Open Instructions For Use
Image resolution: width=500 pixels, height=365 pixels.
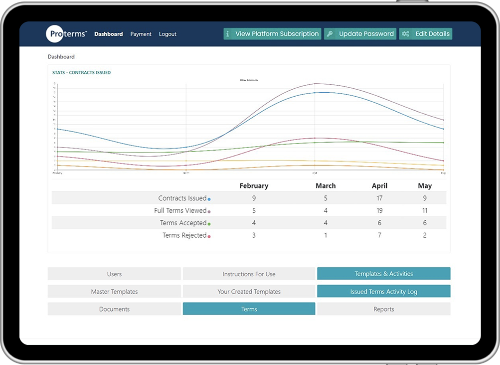pos(249,274)
